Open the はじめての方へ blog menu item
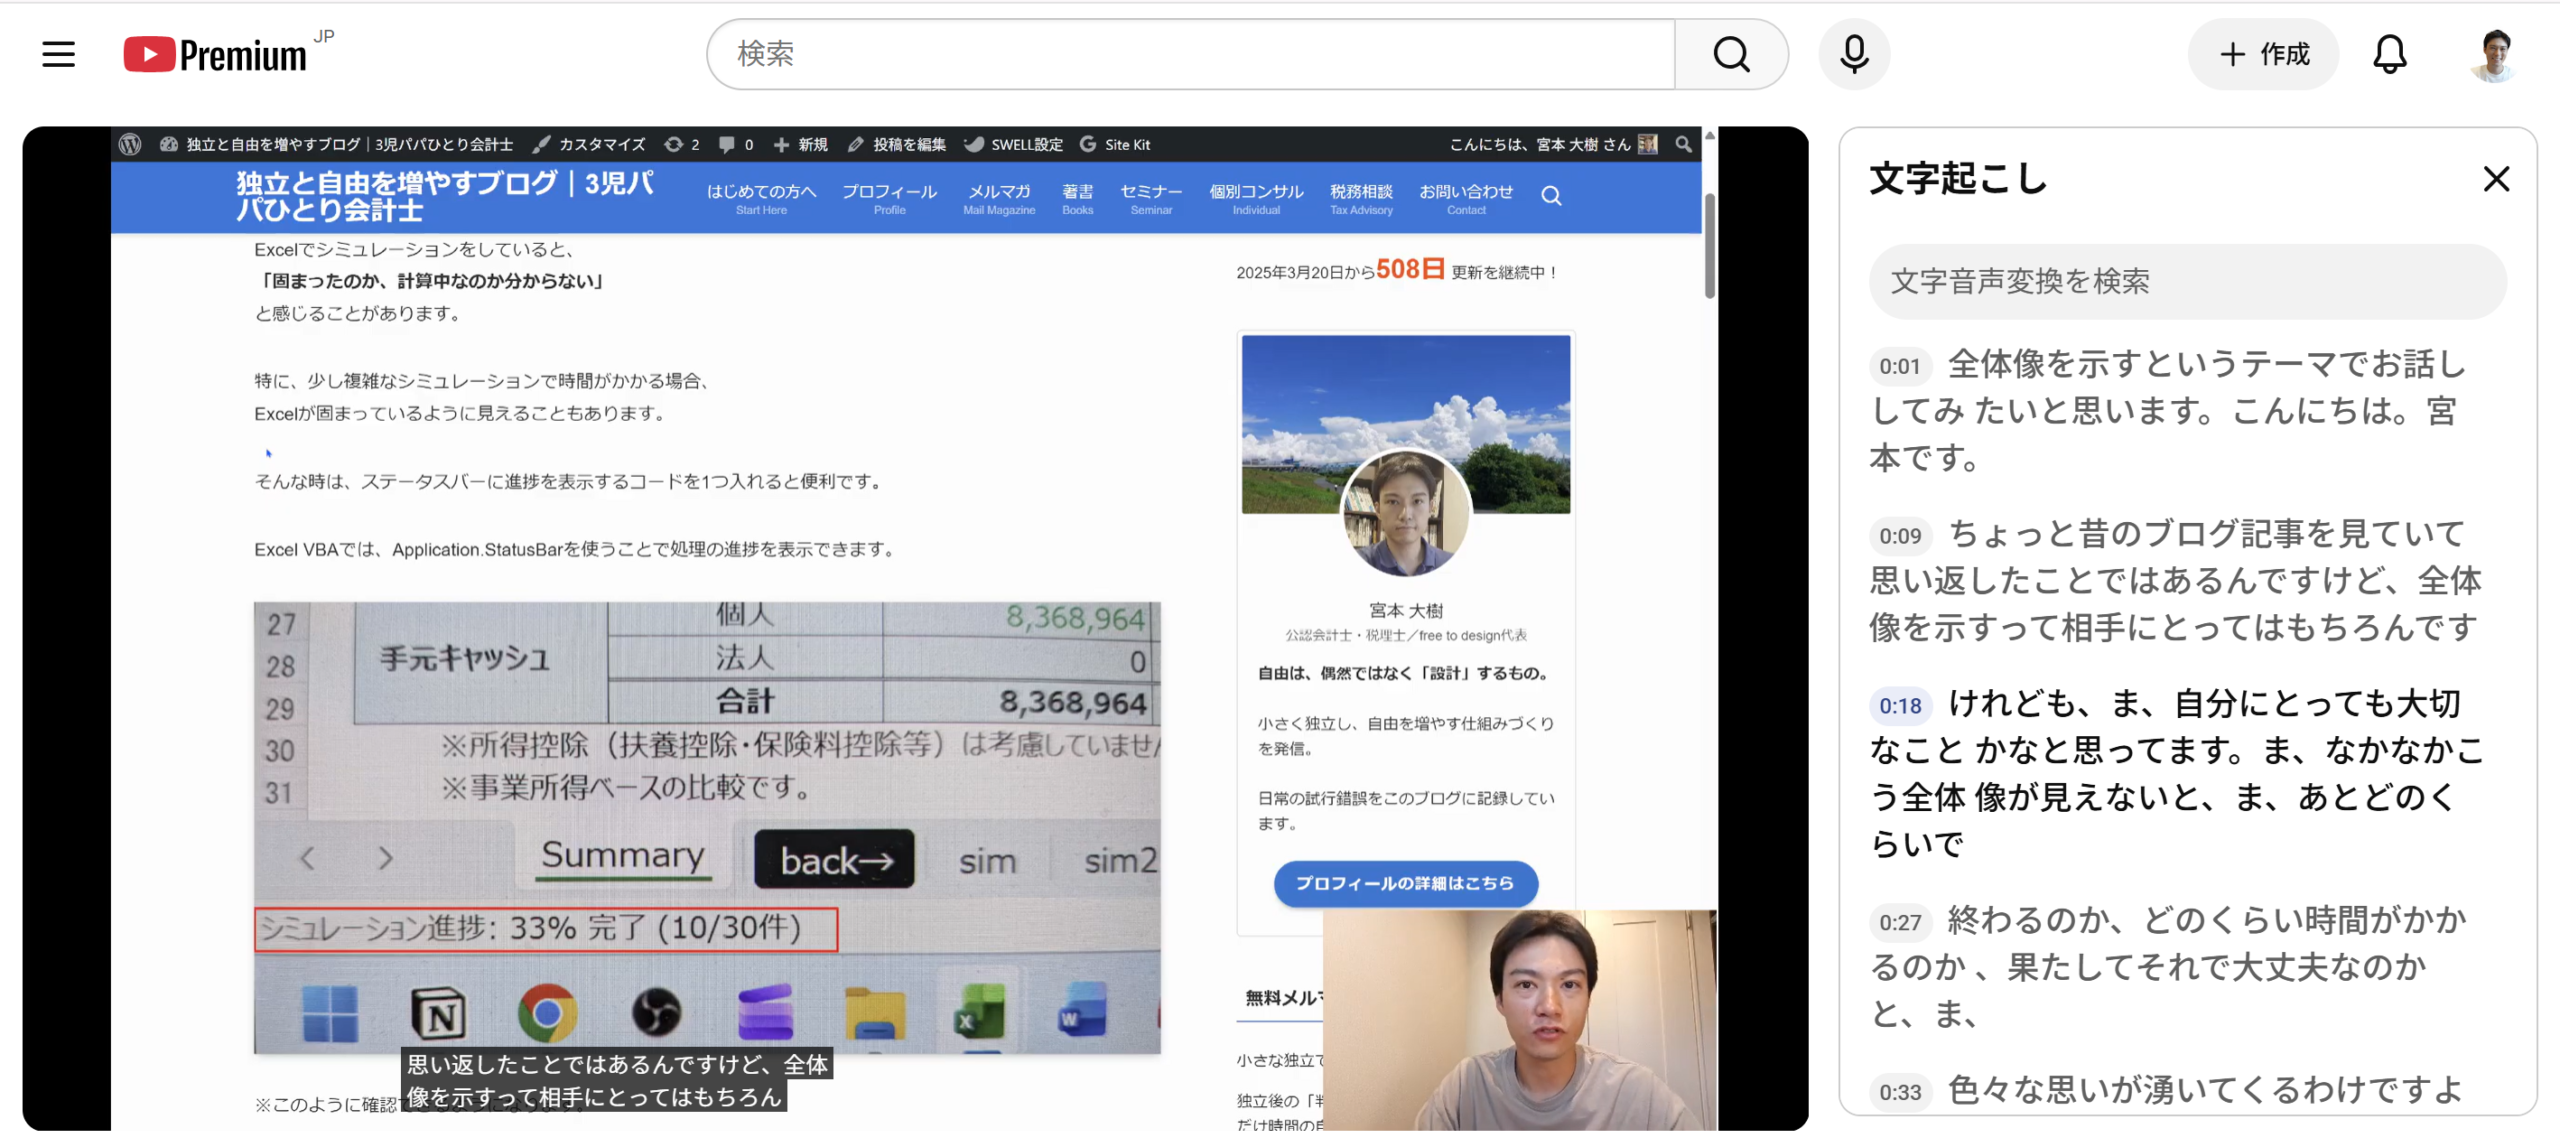This screenshot has height=1138, width=2560. click(x=762, y=198)
